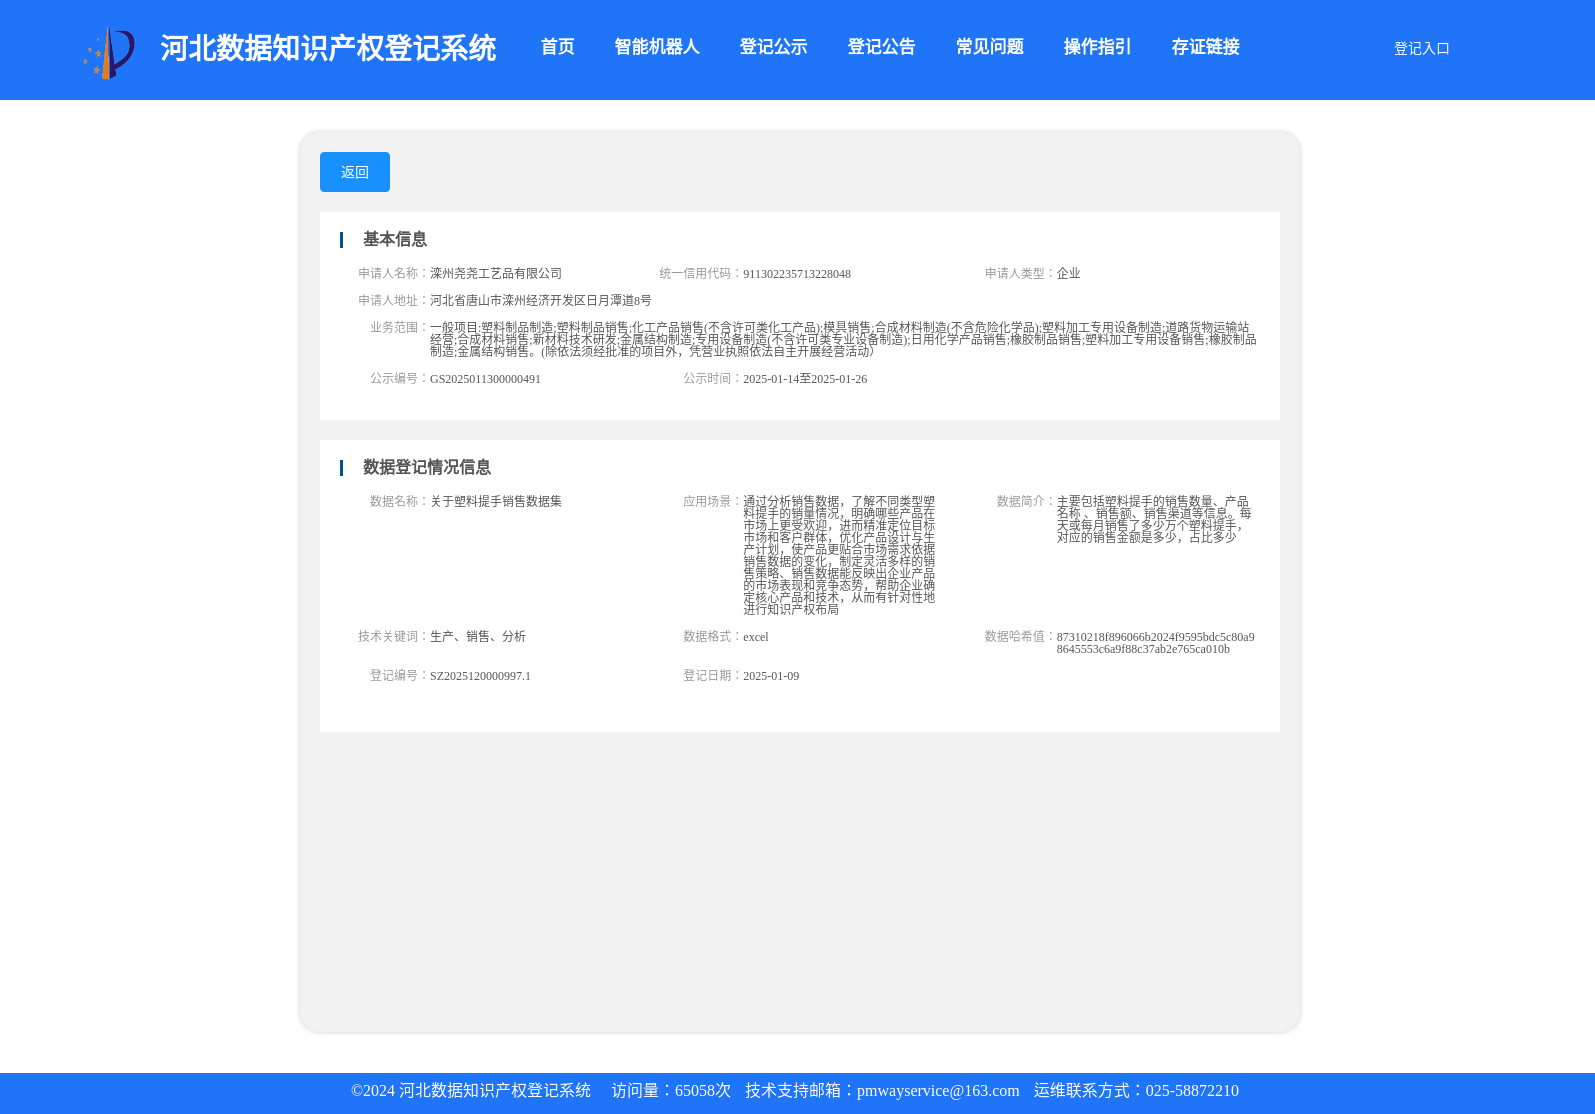
Task: Click the 业务范围 label
Action: [399, 327]
